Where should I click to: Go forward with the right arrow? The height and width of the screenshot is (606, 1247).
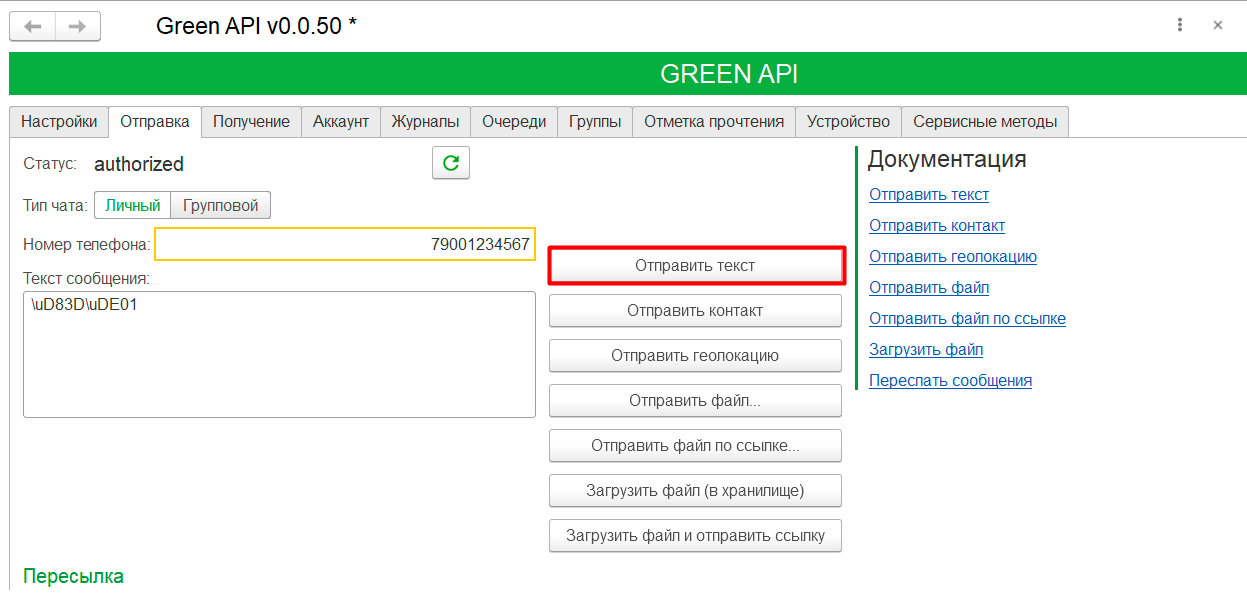[77, 26]
